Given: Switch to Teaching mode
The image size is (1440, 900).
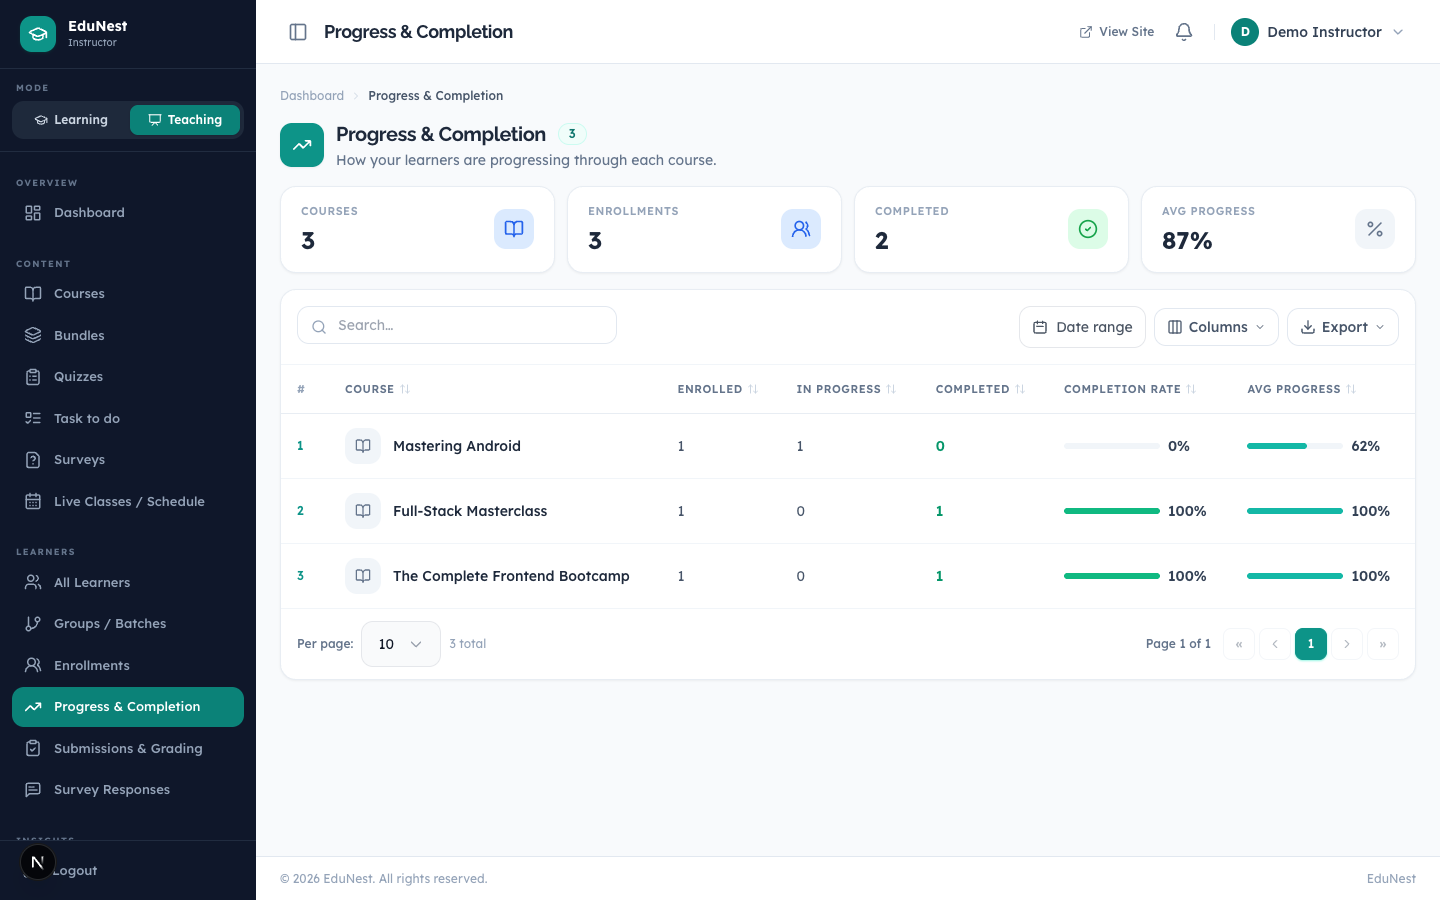Looking at the screenshot, I should (x=185, y=120).
